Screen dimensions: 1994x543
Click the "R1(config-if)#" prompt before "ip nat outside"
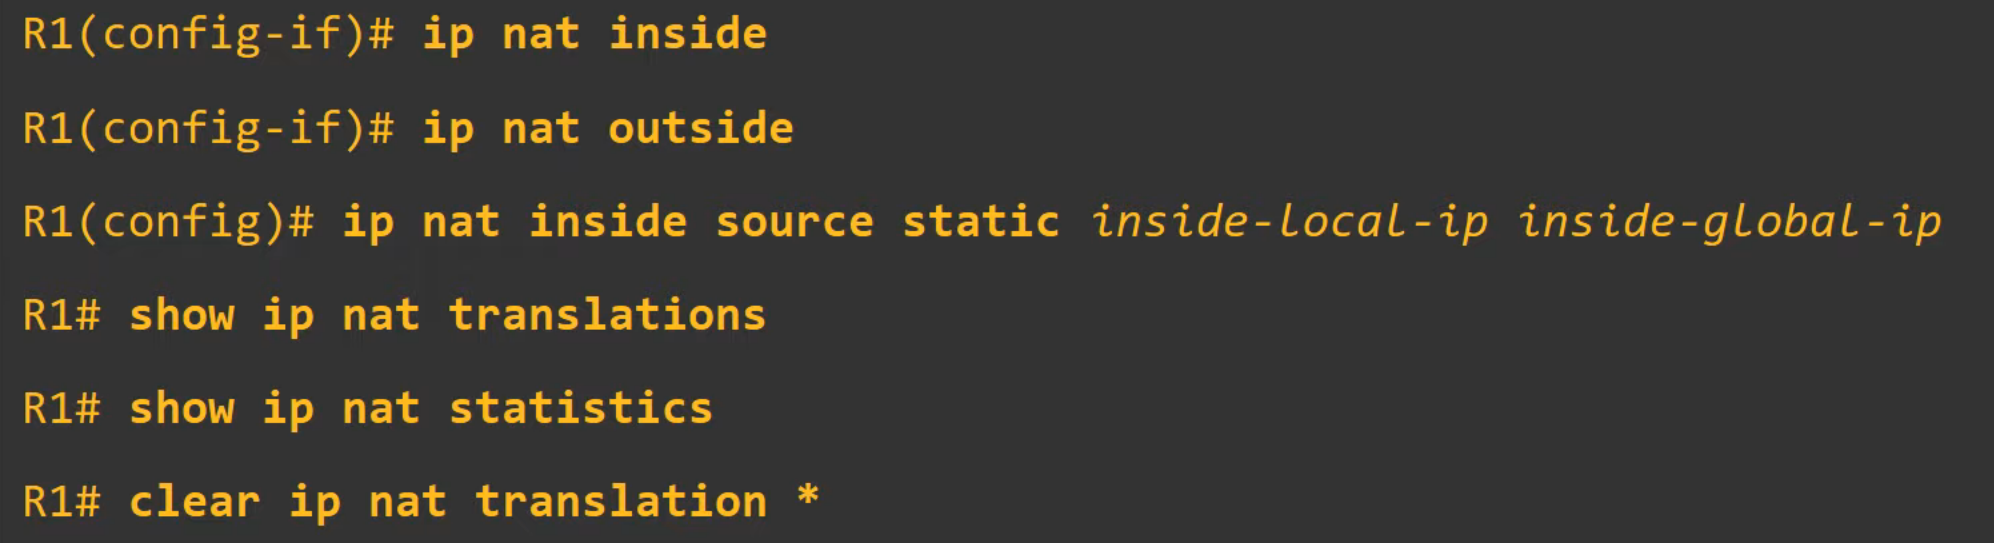coord(208,129)
